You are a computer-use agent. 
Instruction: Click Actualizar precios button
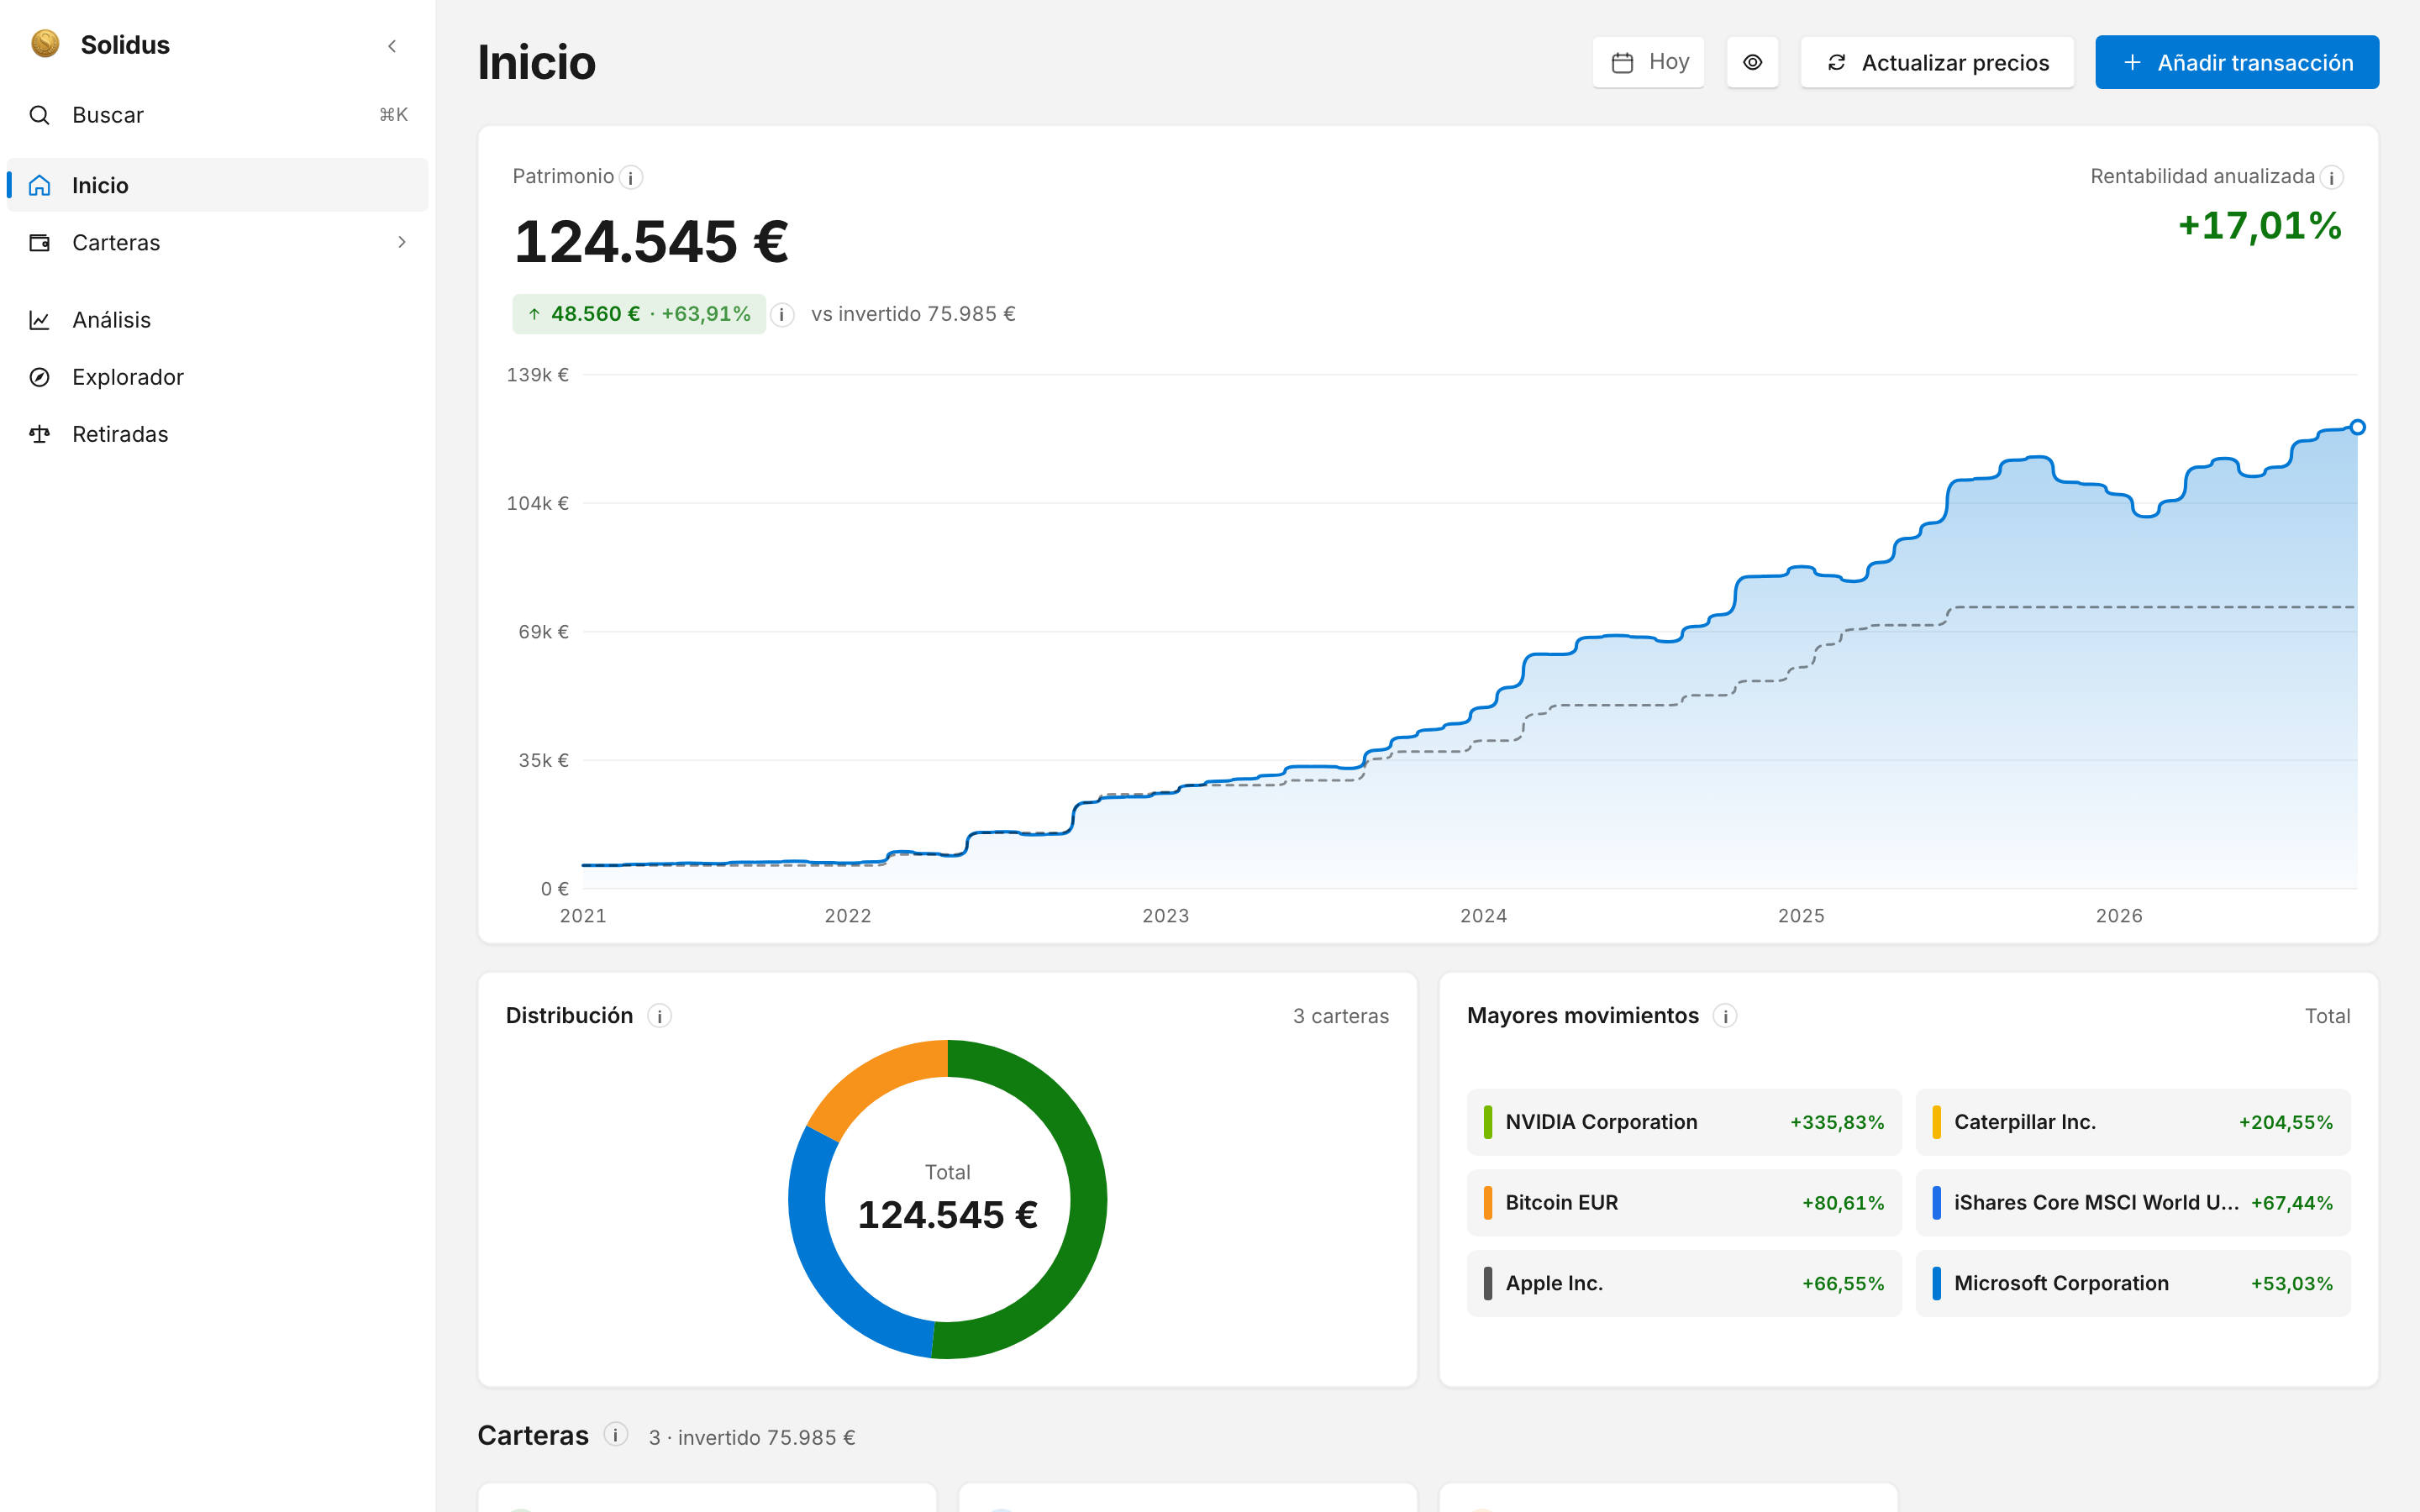pos(1936,62)
